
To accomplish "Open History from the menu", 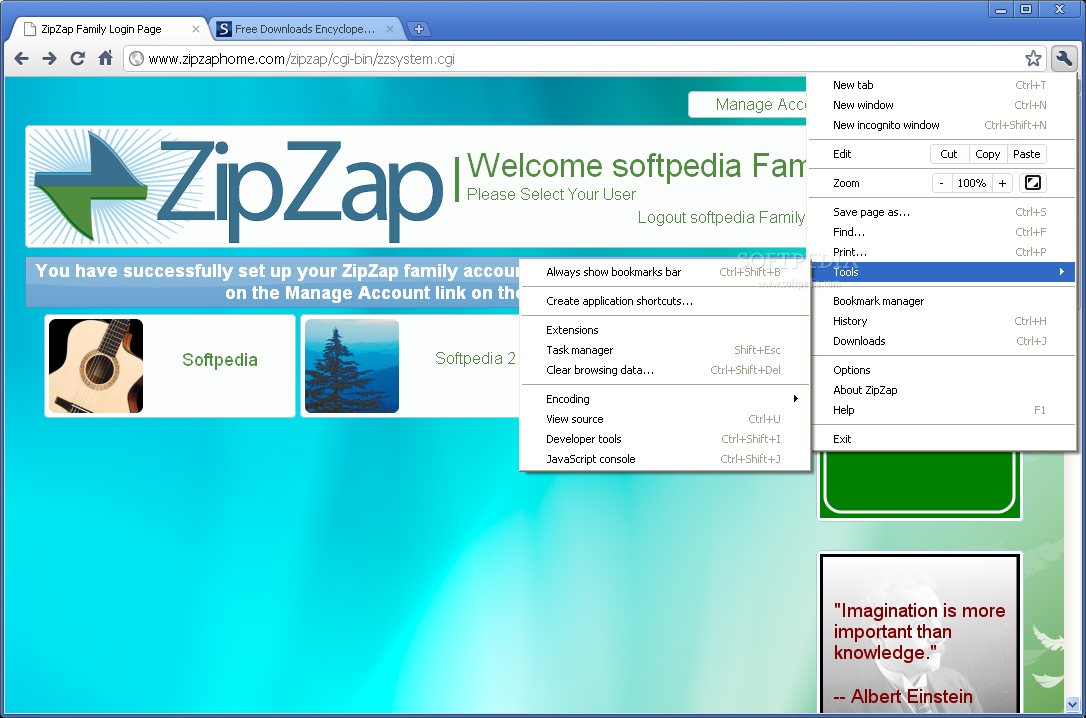I will 941,321.
